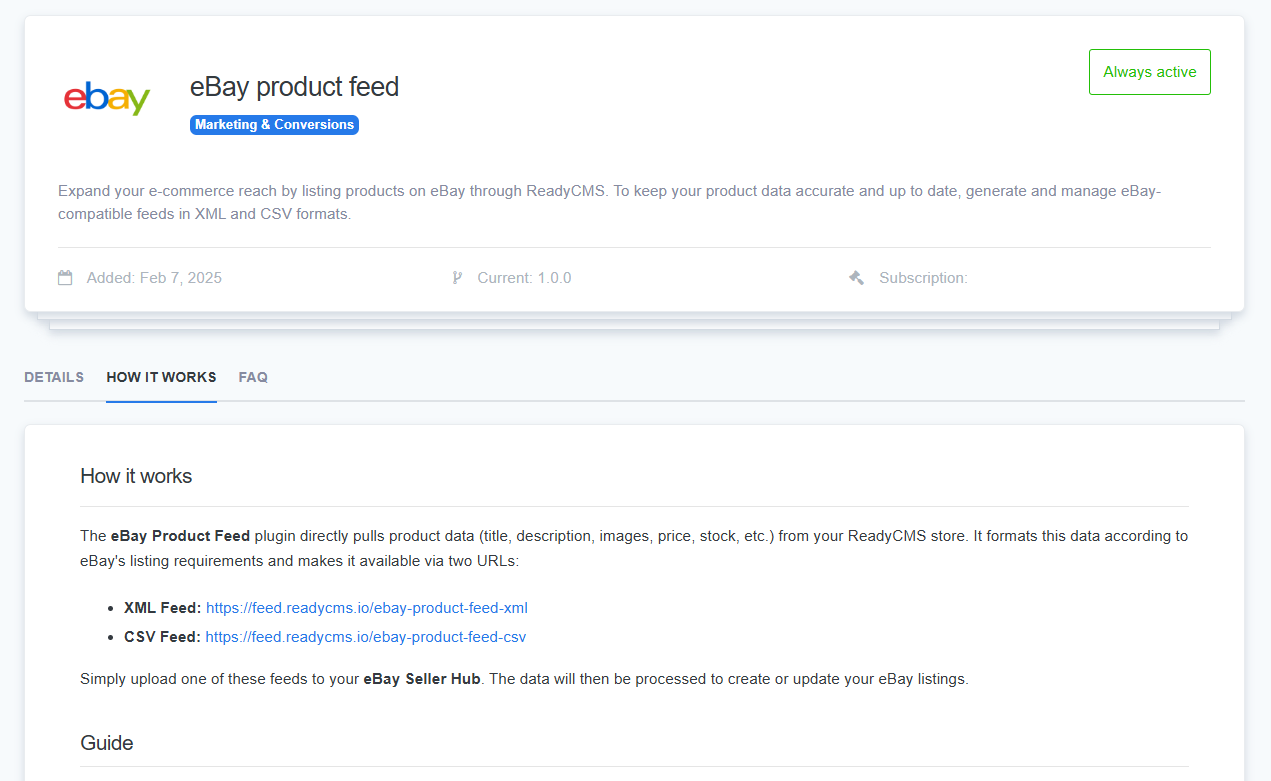This screenshot has width=1271, height=781.
Task: Click the CSV Feed: label
Action: (x=162, y=636)
